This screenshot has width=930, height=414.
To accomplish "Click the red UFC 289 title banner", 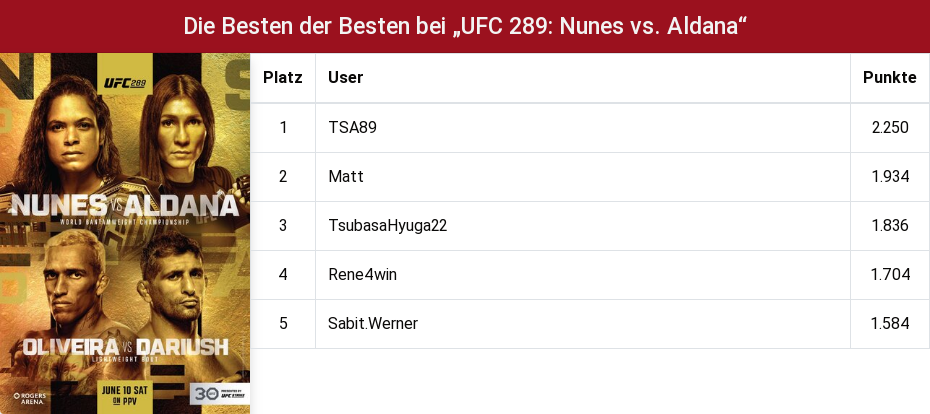I will tap(465, 26).
